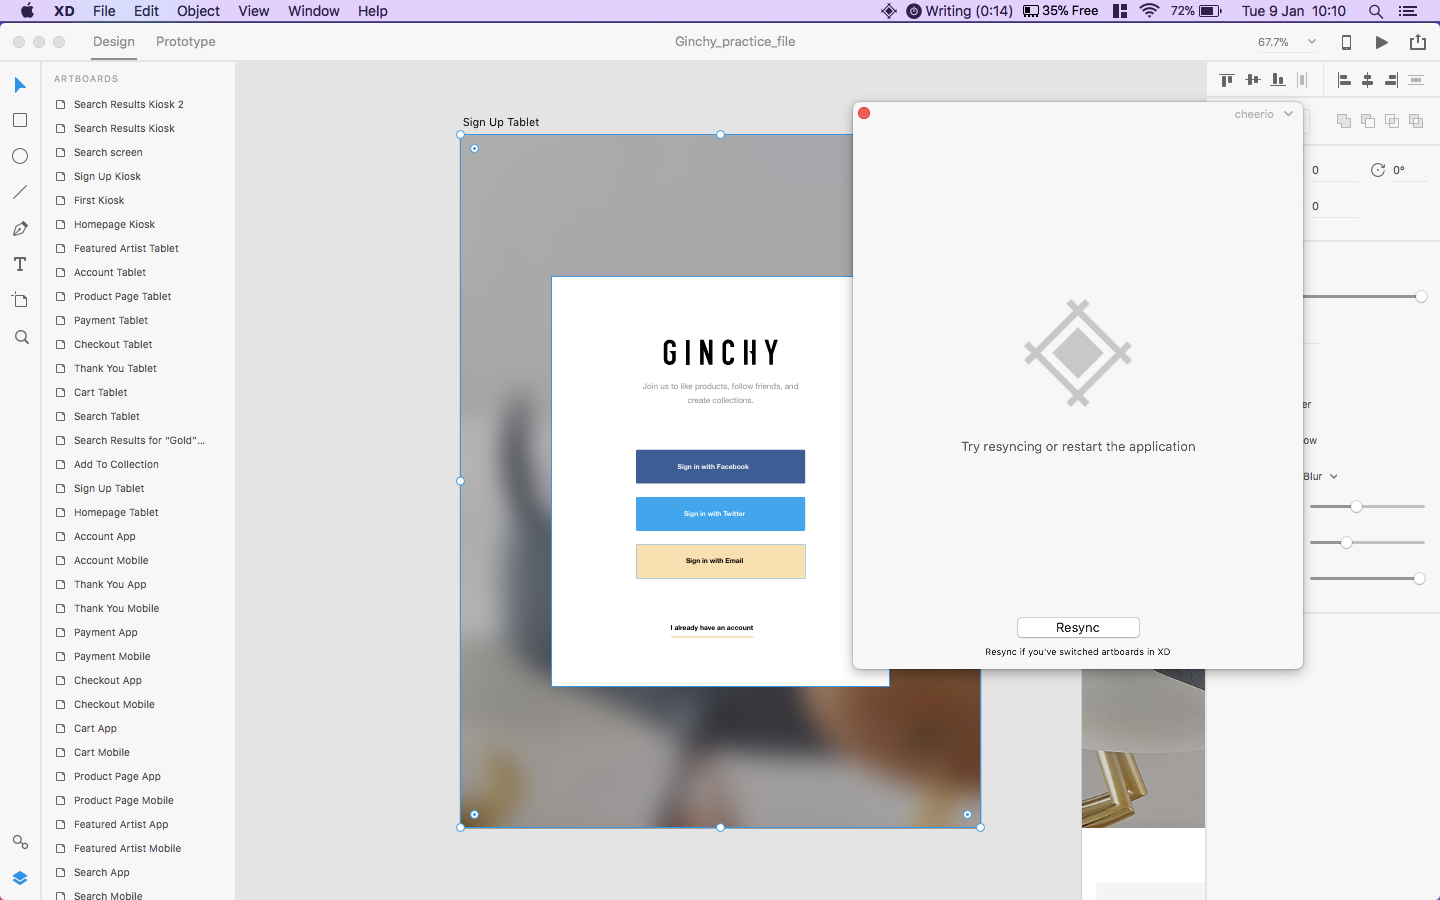Click the Align Top icon
1440x900 pixels.
pyautogui.click(x=1227, y=80)
